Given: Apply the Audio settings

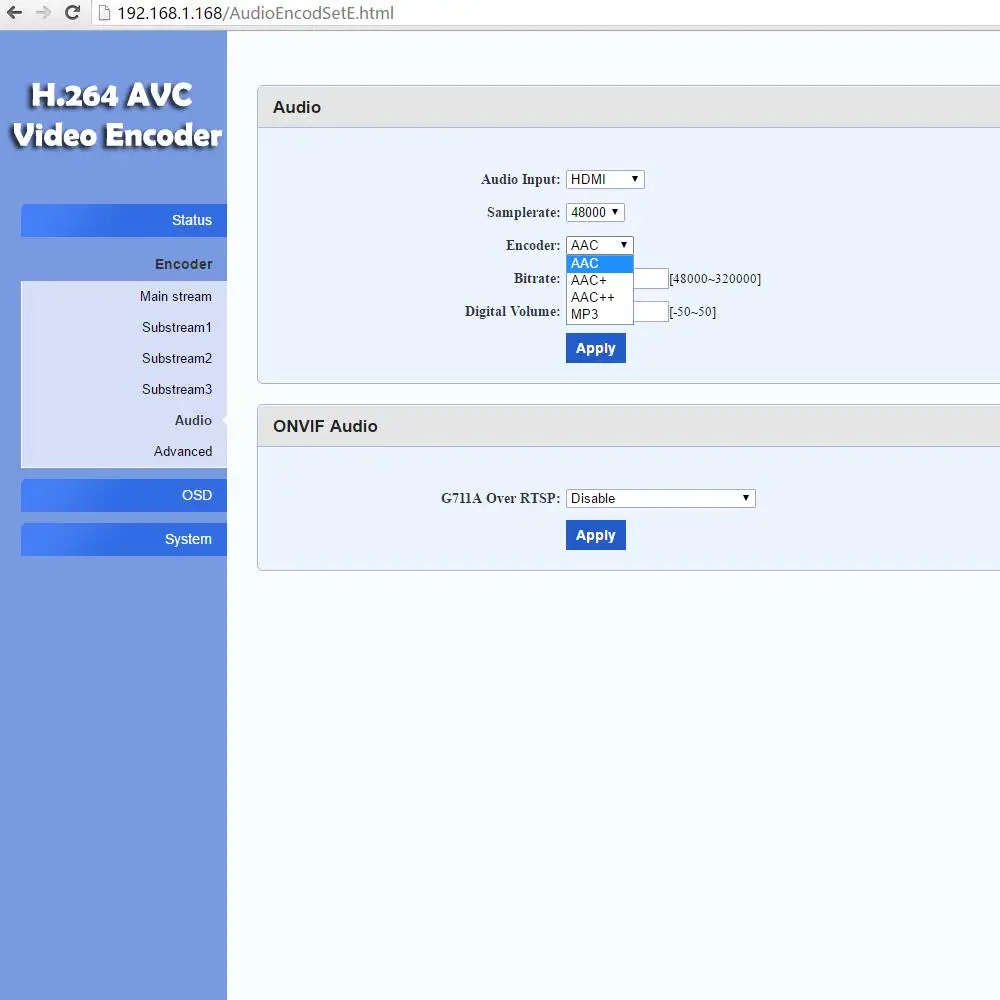Looking at the screenshot, I should (596, 348).
